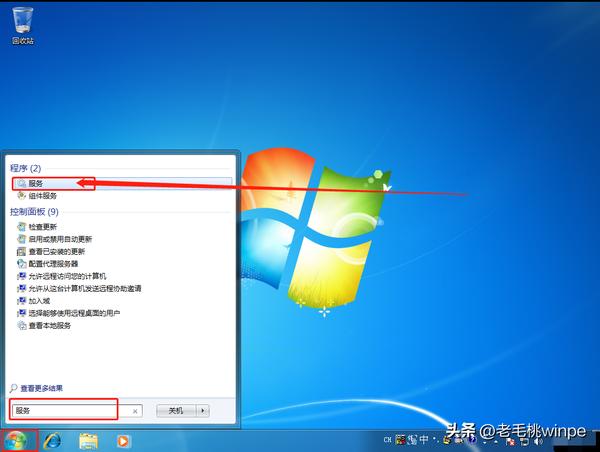The height and width of the screenshot is (452, 600).
Task: Select the 加入域 result
Action: [x=34, y=301]
